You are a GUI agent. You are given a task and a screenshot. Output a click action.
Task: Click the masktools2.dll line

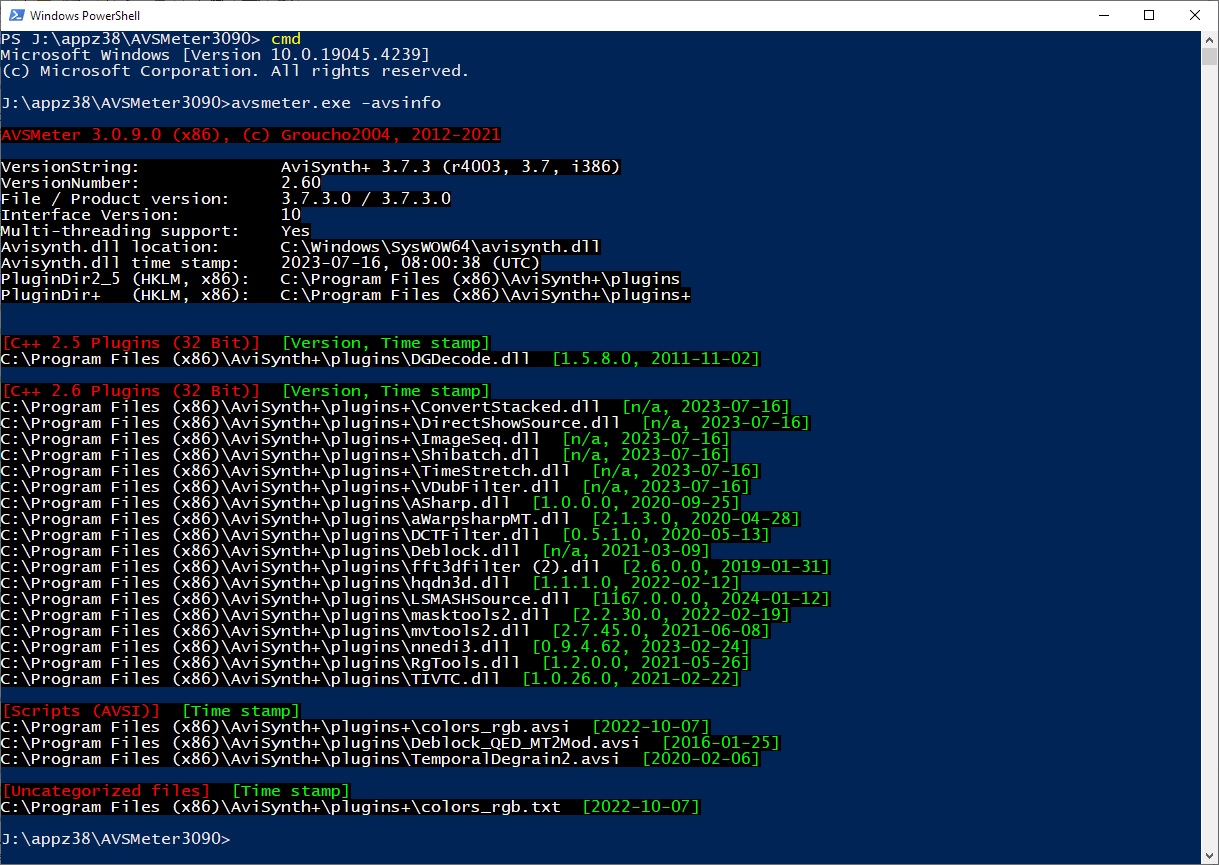(x=396, y=615)
